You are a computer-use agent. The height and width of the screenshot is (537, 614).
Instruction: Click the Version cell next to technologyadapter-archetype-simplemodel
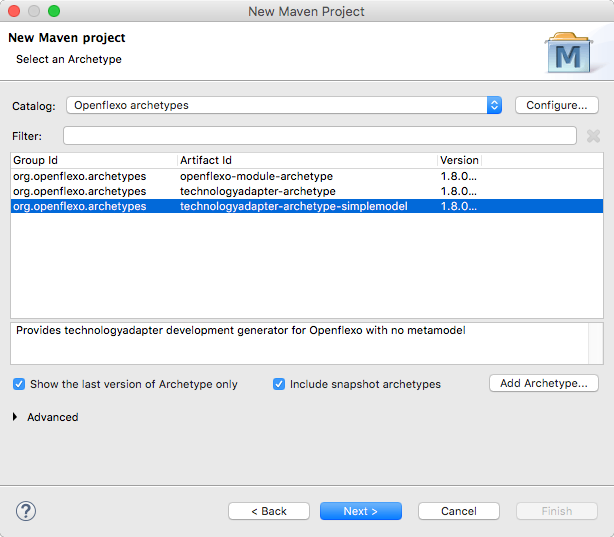click(459, 206)
